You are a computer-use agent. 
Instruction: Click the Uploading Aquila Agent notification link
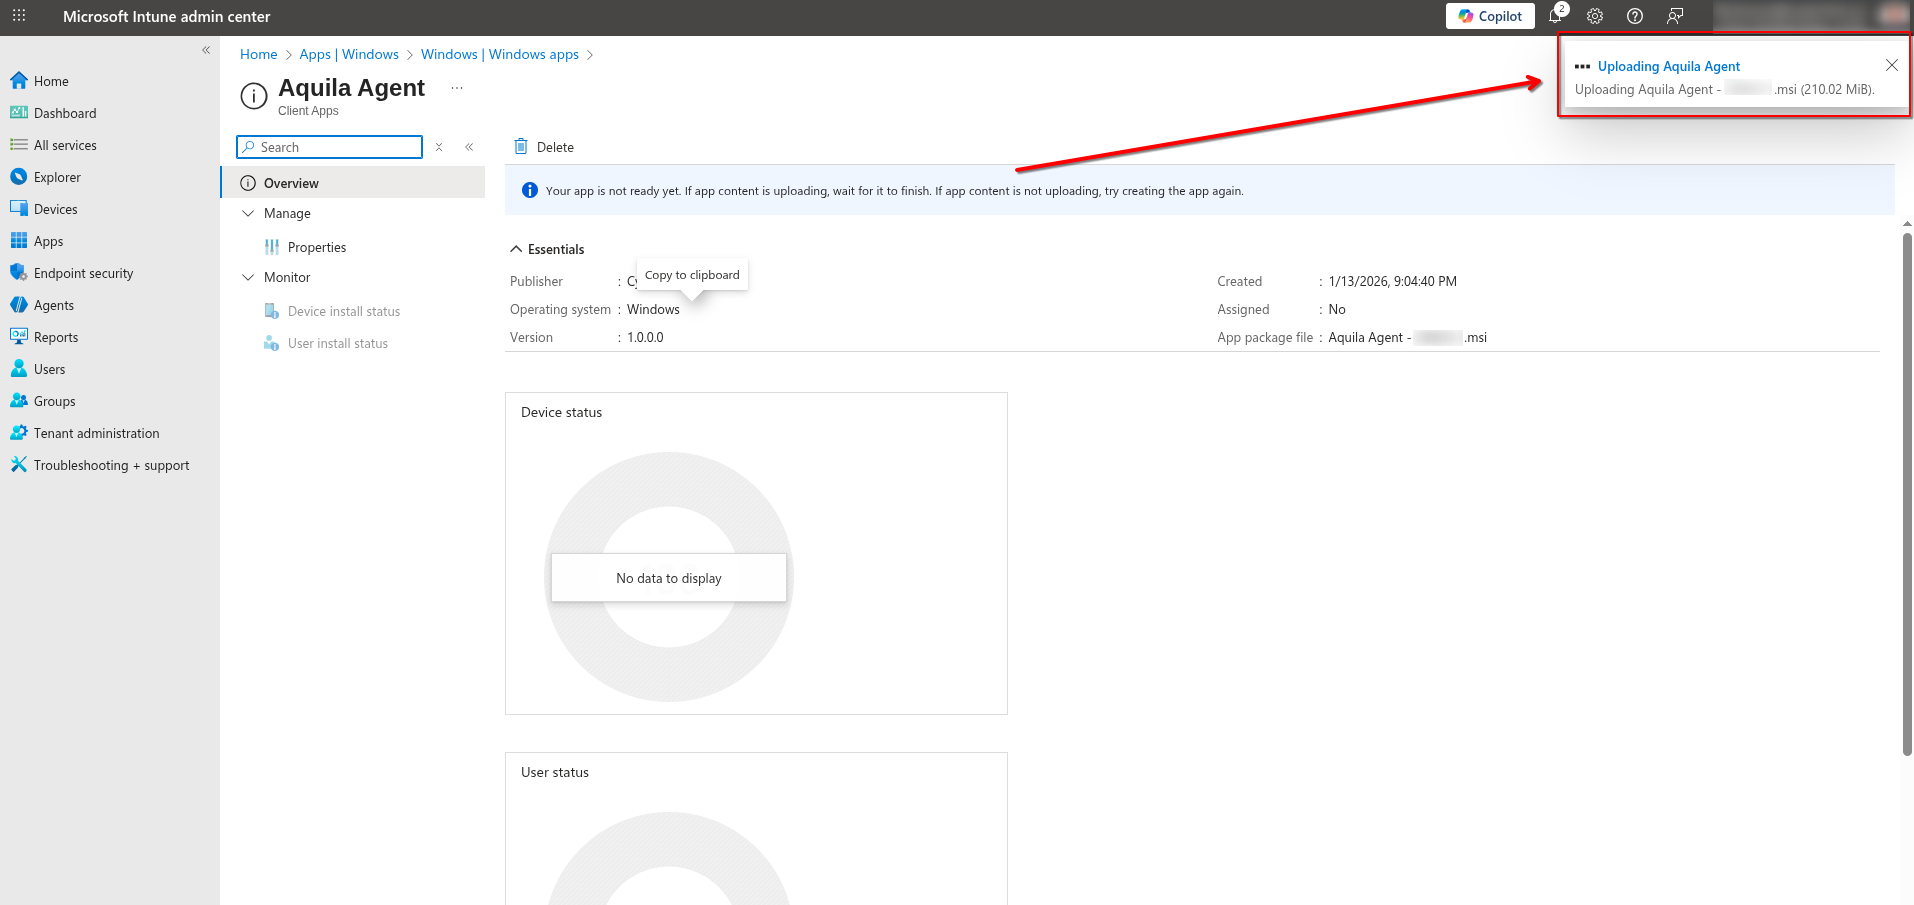[x=1668, y=66]
